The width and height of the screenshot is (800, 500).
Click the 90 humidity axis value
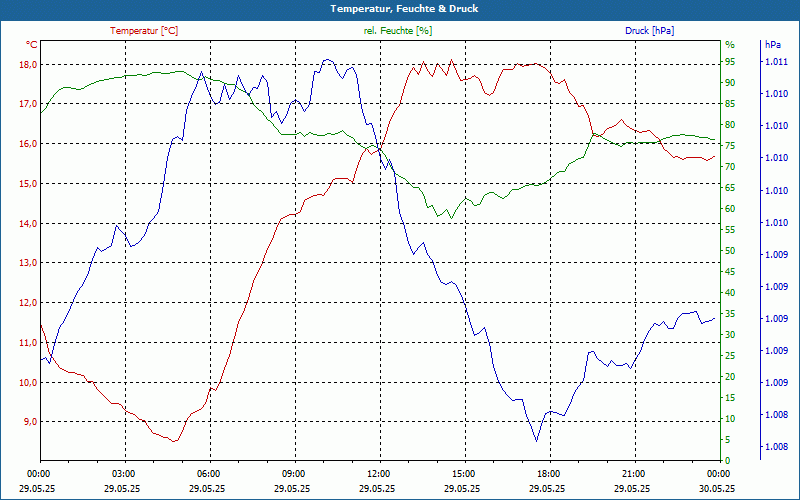(x=730, y=83)
